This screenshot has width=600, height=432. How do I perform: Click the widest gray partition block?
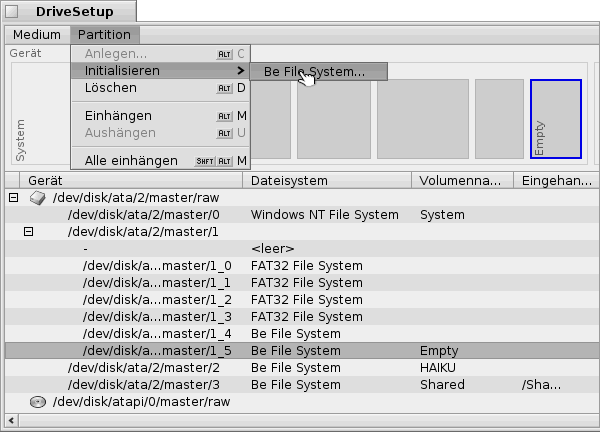pyautogui.click(x=420, y=119)
